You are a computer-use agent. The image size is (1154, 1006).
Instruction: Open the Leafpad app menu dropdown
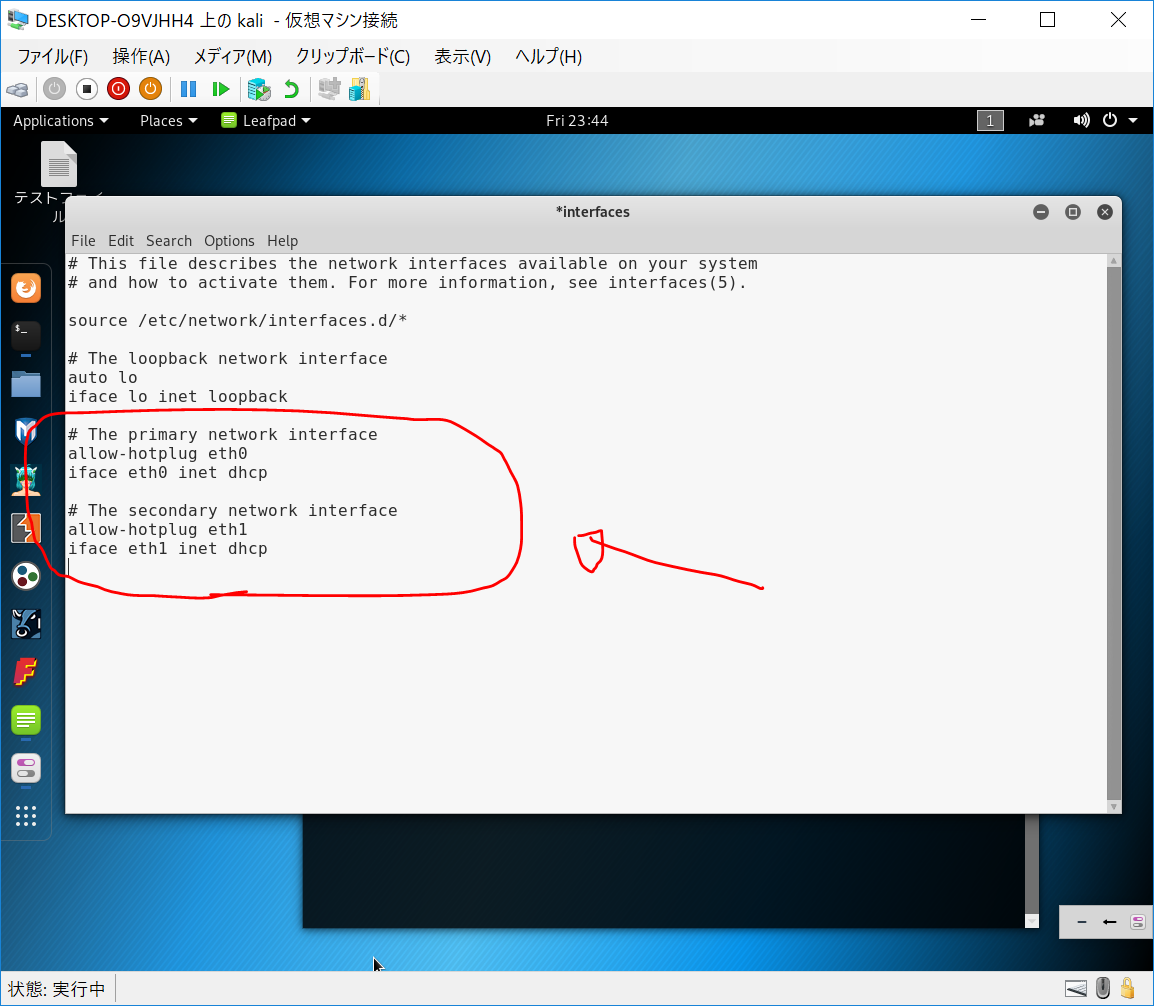(x=266, y=121)
